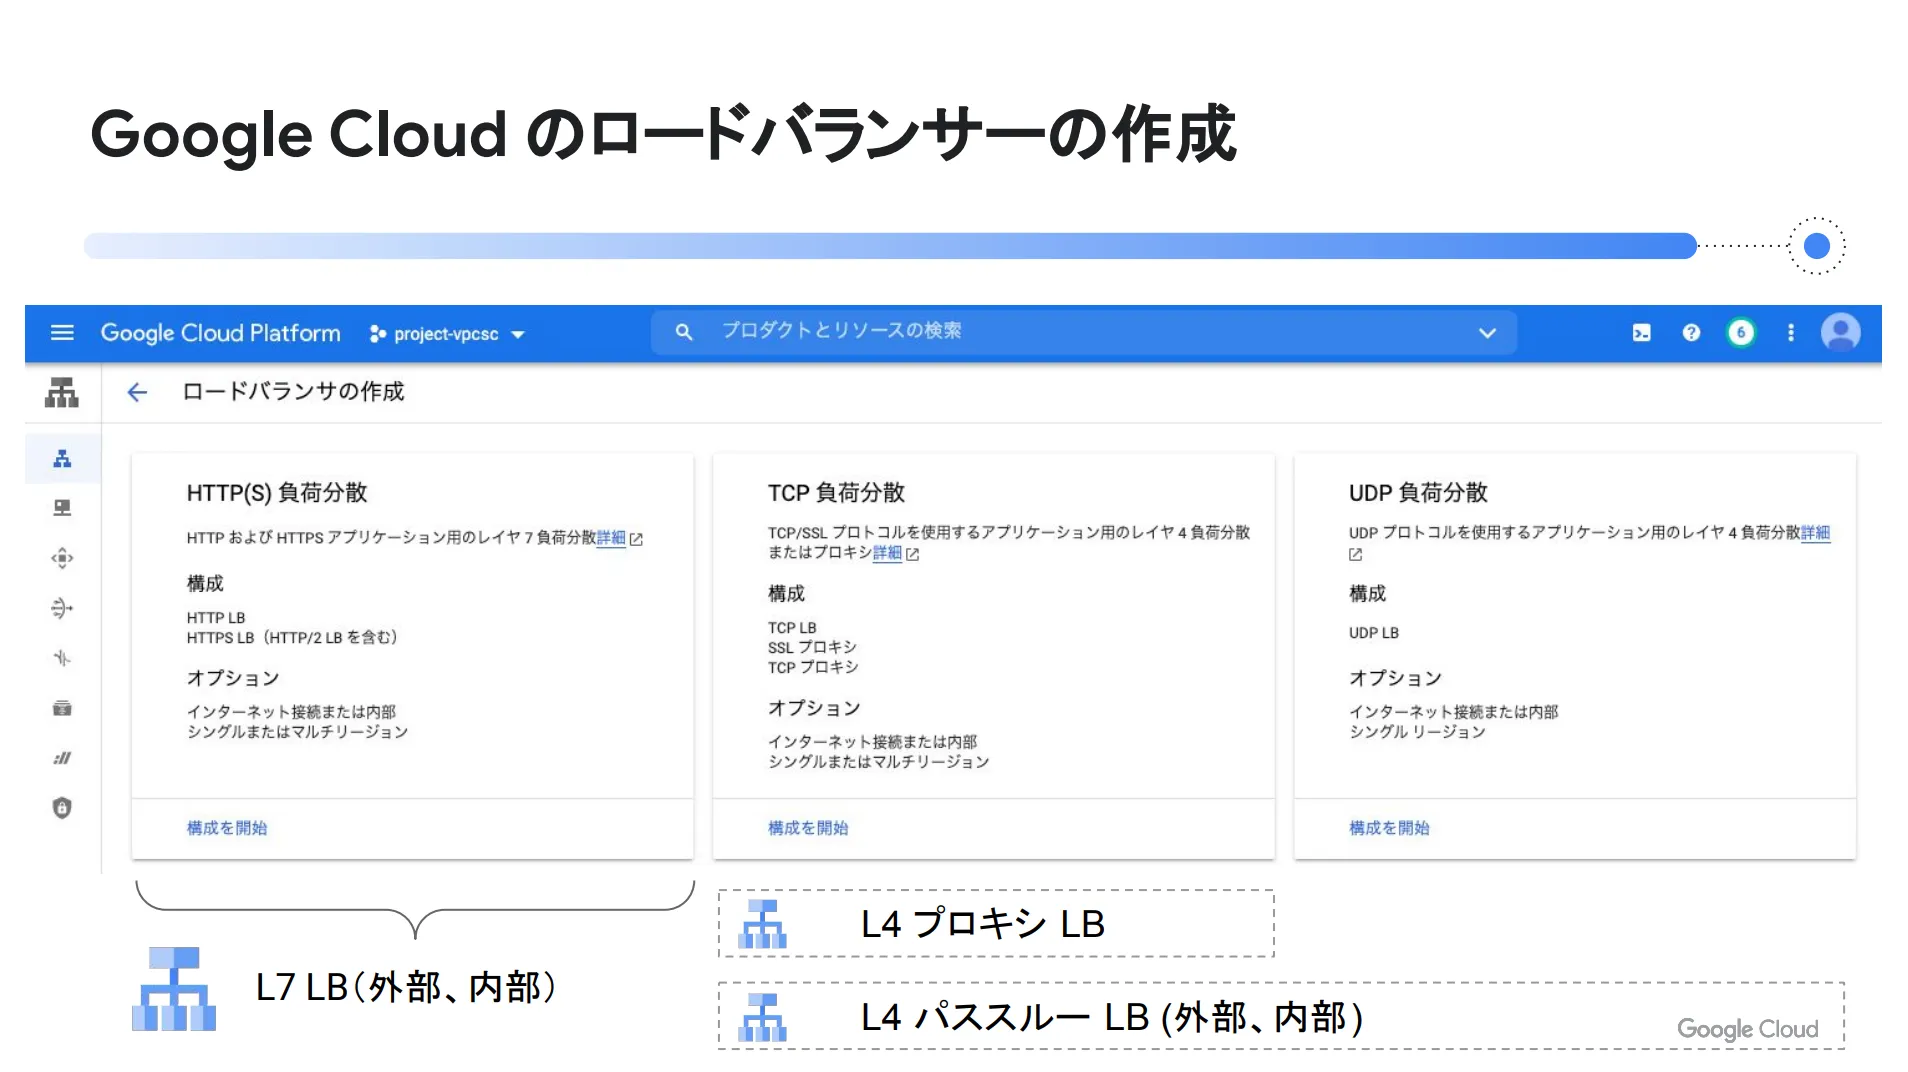Viewport: 1908px width, 1072px height.
Task: Click the UDP 負荷分散 card title
Action: 1418,493
